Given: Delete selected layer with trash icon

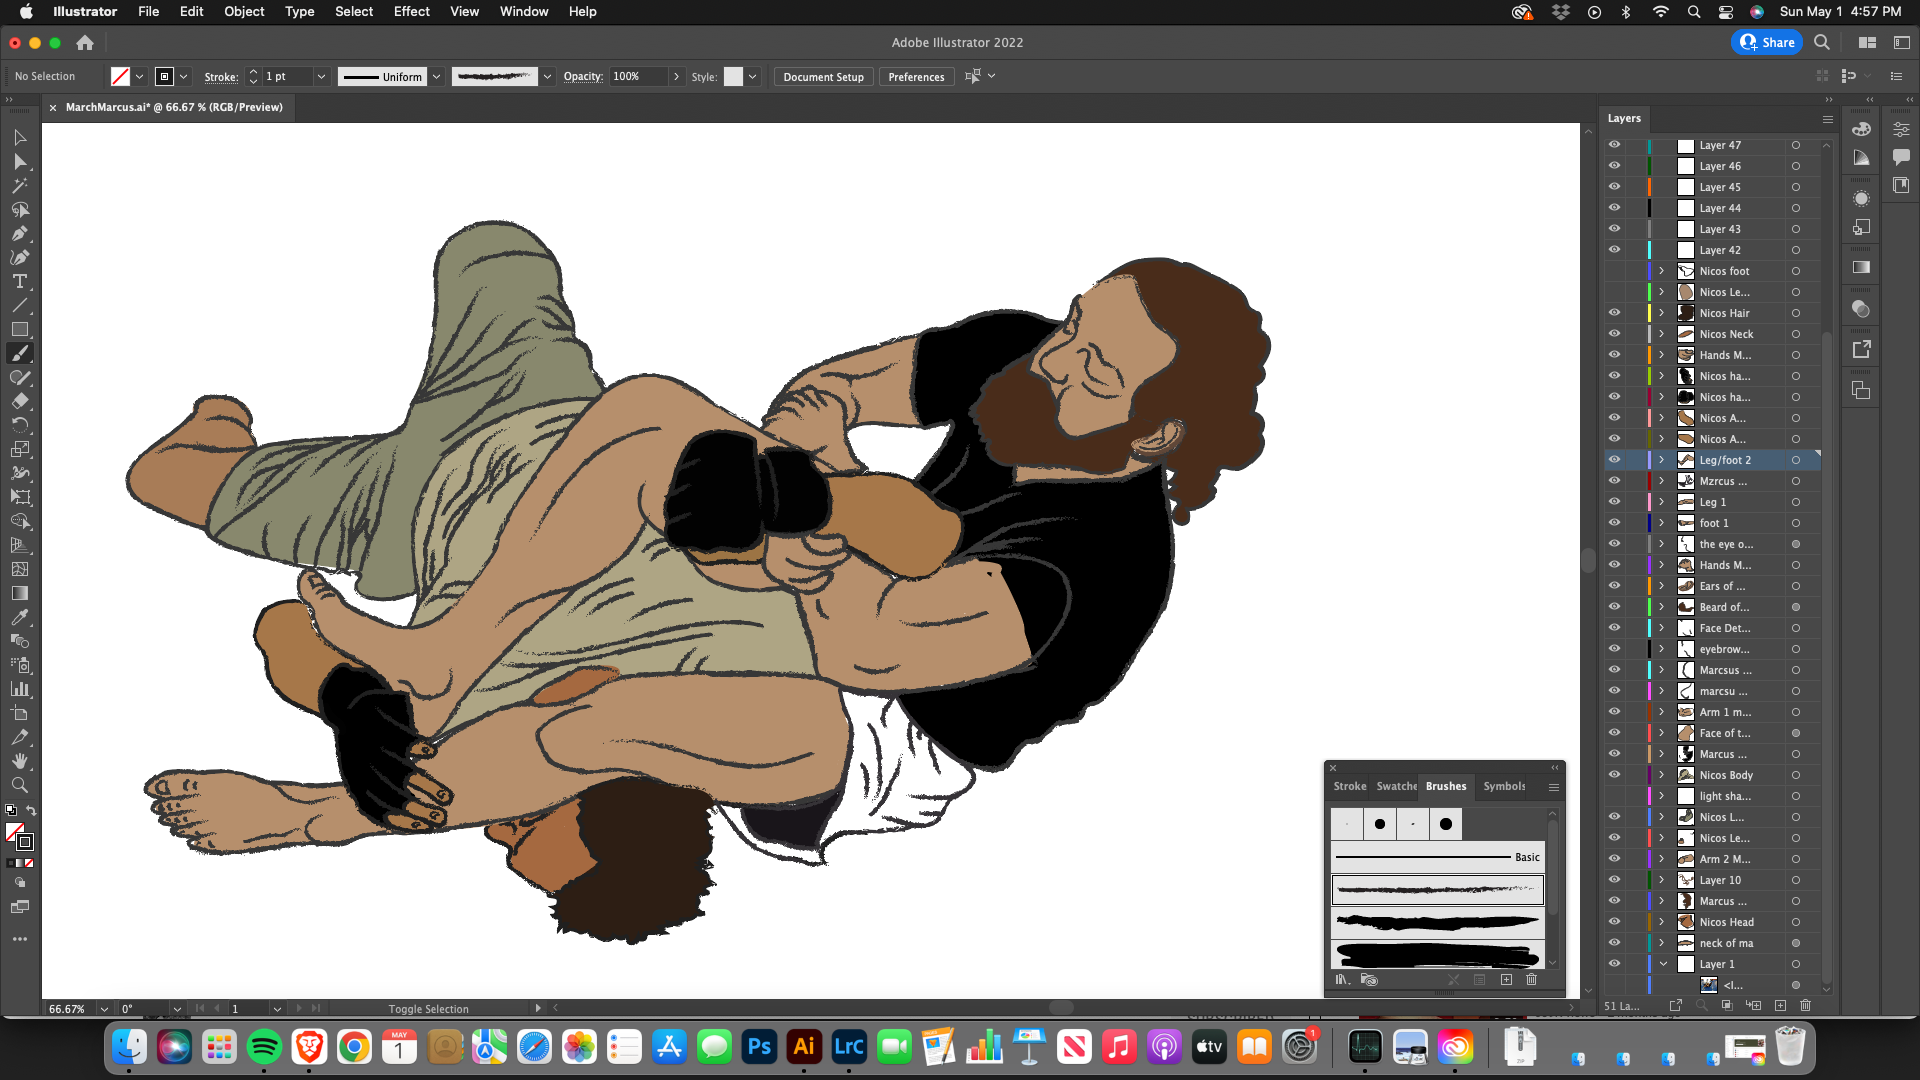Looking at the screenshot, I should tap(1805, 1005).
